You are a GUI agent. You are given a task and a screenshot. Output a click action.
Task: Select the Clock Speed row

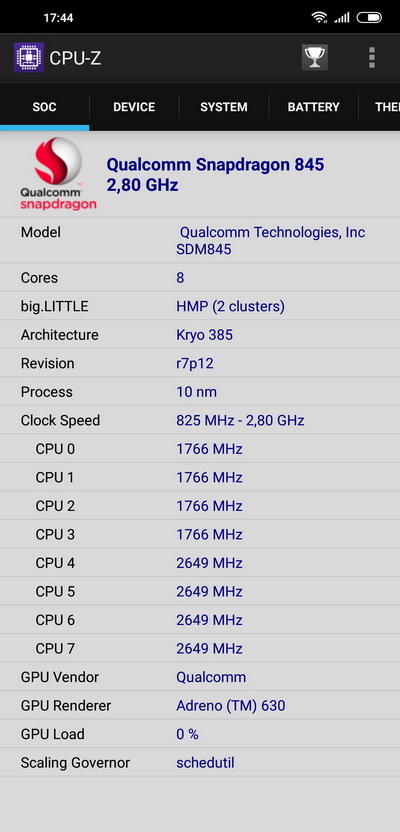200,420
